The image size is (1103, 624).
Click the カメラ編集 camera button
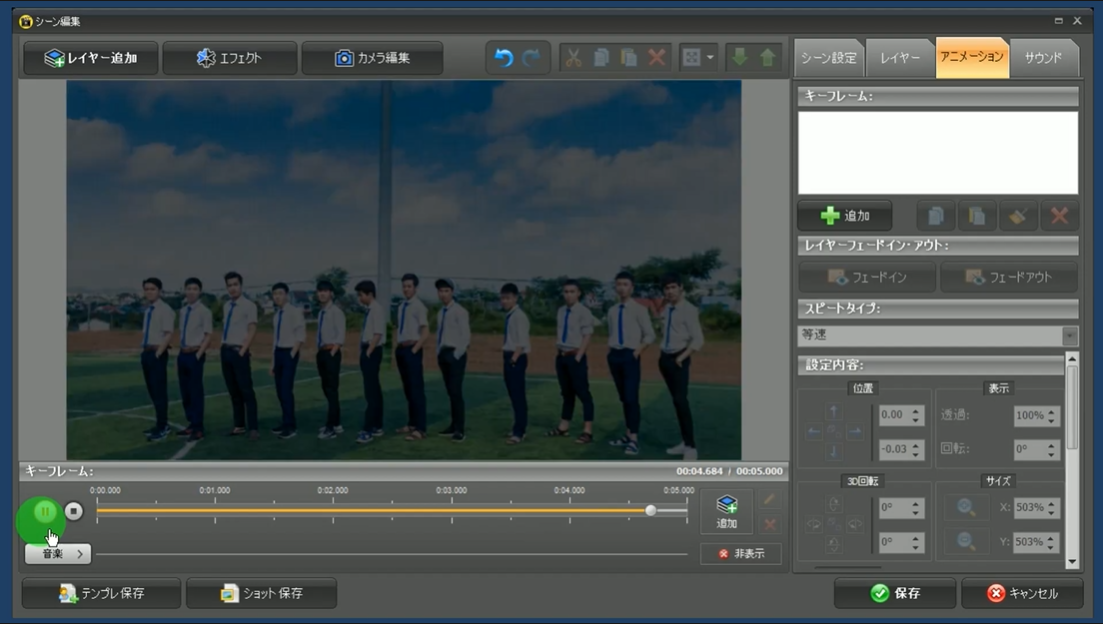tap(372, 58)
